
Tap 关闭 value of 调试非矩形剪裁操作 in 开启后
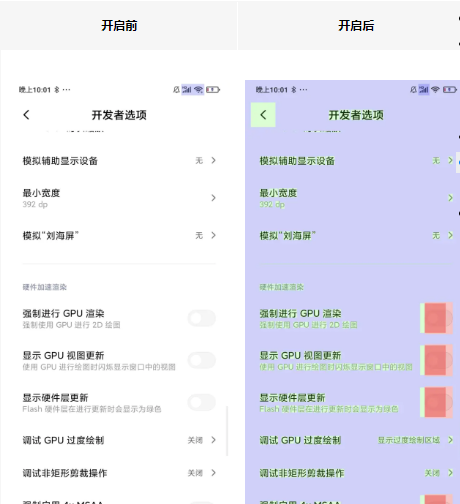click(432, 473)
